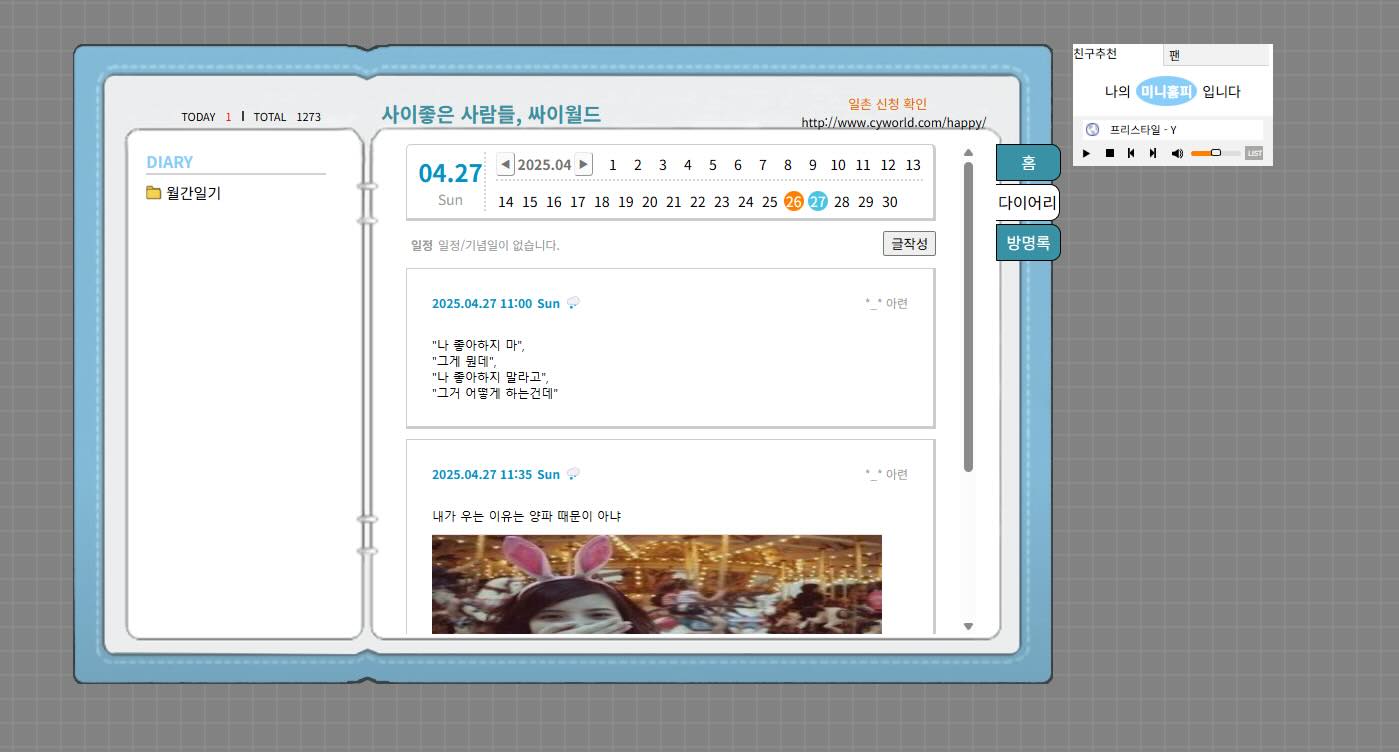Open the 방명록 tab
1399x752 pixels.
[x=1028, y=242]
